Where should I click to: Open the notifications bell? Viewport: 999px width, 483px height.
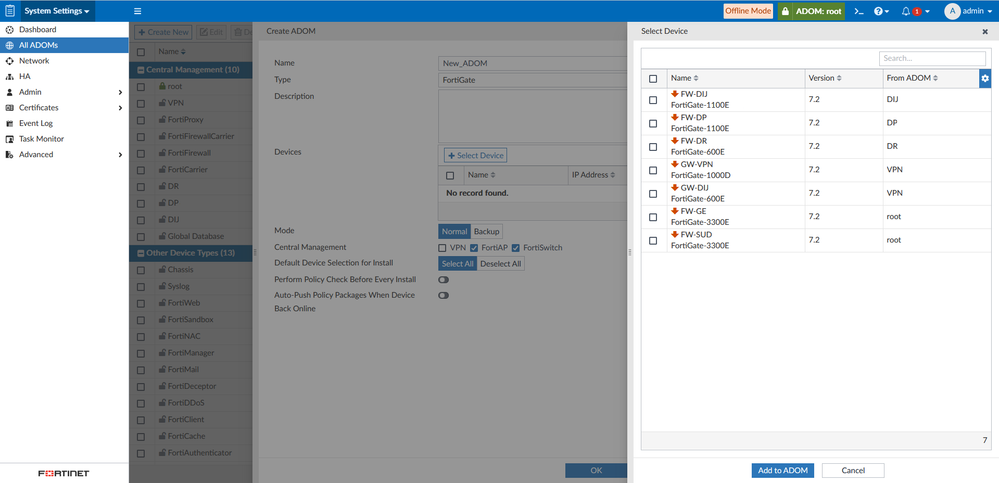[x=916, y=11]
